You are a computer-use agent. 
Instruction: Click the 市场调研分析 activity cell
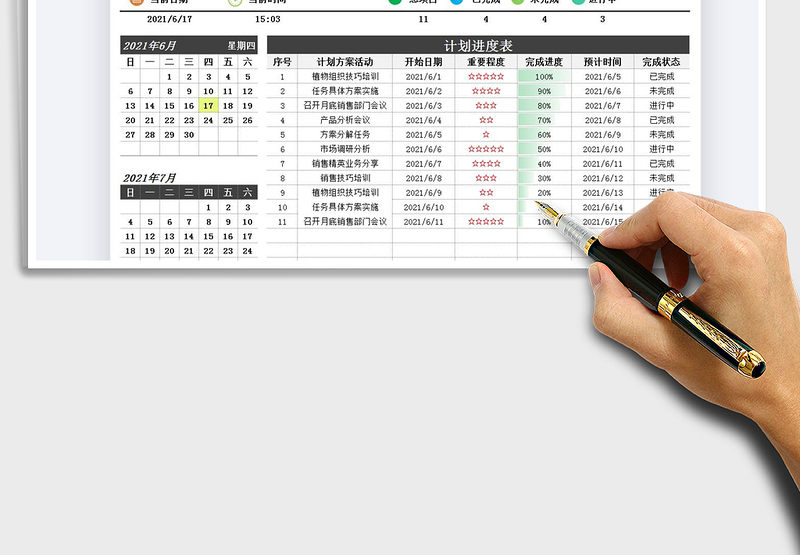click(345, 149)
